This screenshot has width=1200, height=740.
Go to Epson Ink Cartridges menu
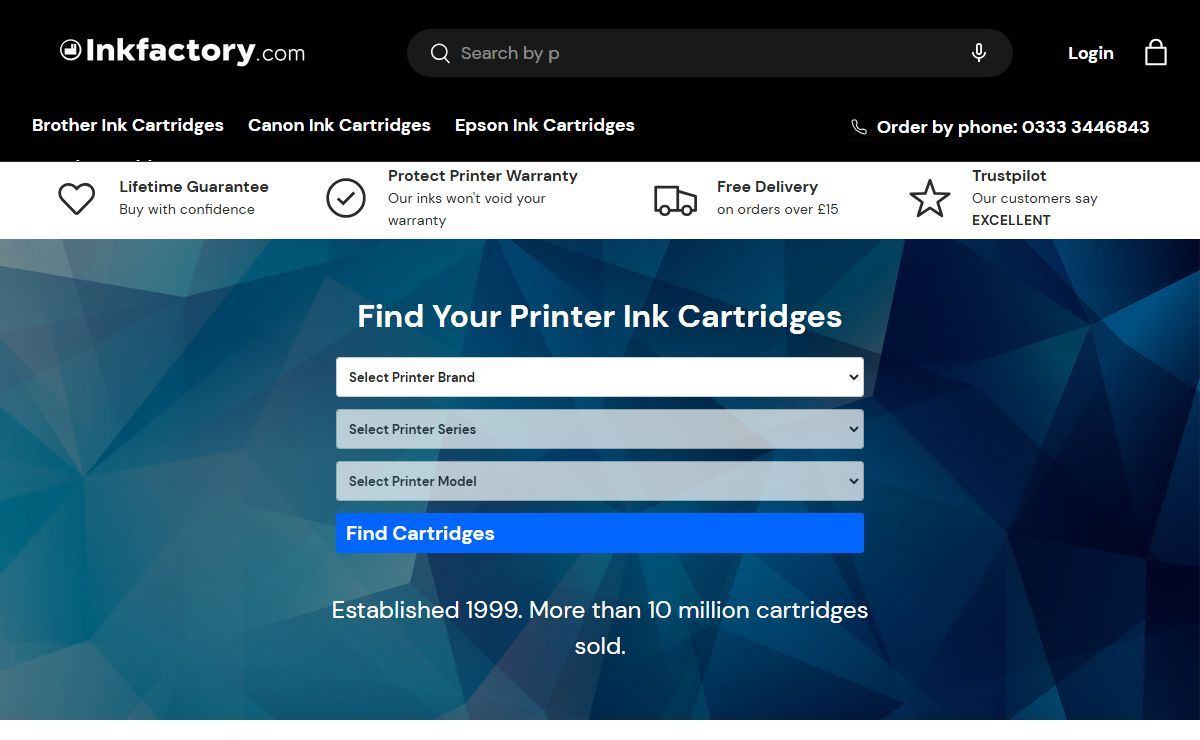[545, 125]
